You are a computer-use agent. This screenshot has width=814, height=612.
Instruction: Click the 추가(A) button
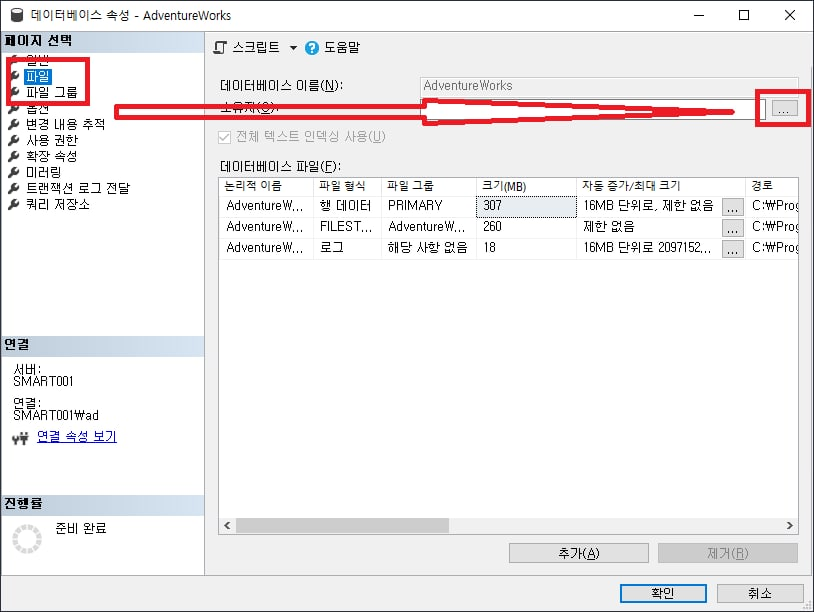579,553
